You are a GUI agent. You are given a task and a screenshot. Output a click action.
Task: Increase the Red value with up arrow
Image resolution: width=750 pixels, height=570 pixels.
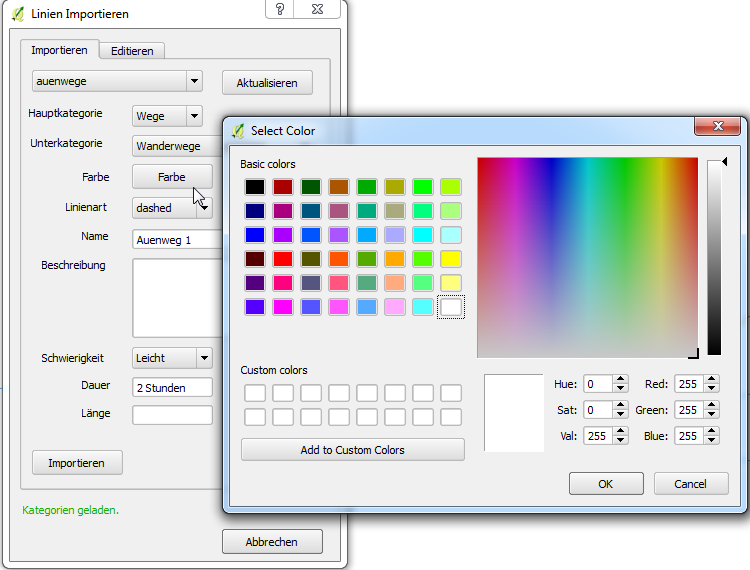711,379
